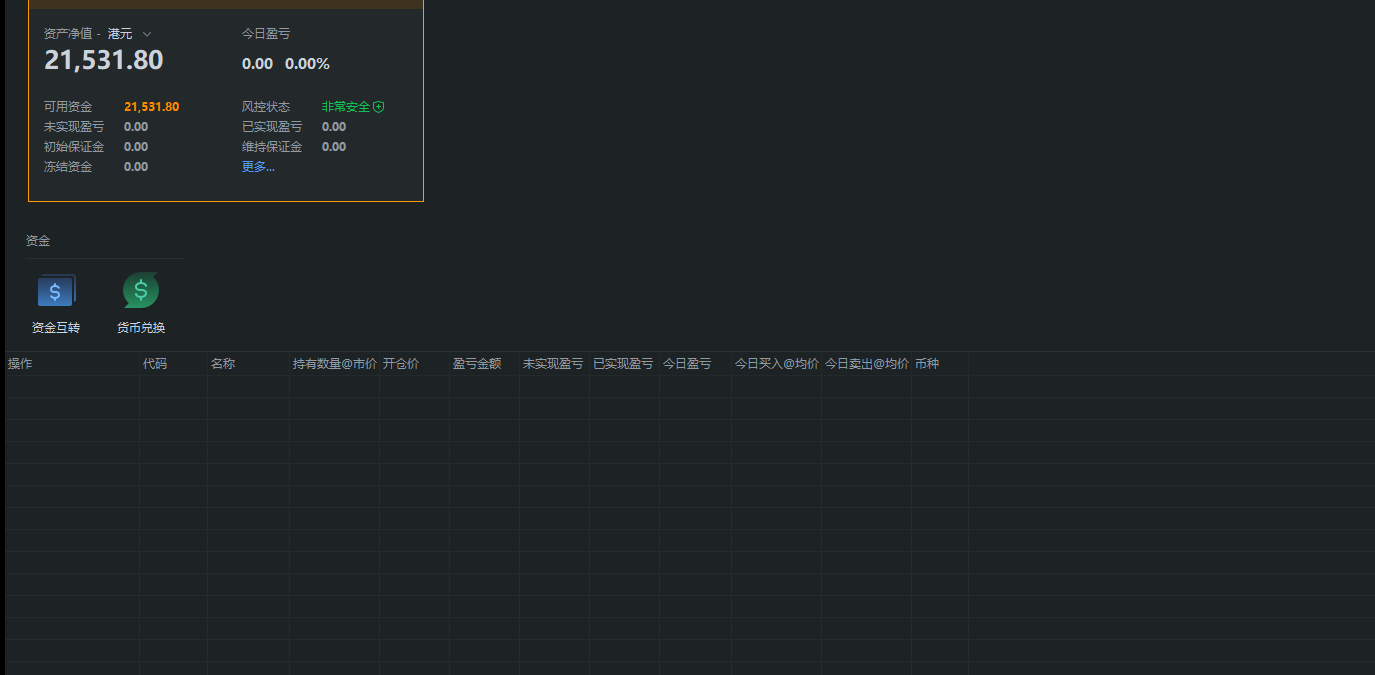Click the 冻结资金 label
Screen dimensions: 1375x675
(x=68, y=167)
